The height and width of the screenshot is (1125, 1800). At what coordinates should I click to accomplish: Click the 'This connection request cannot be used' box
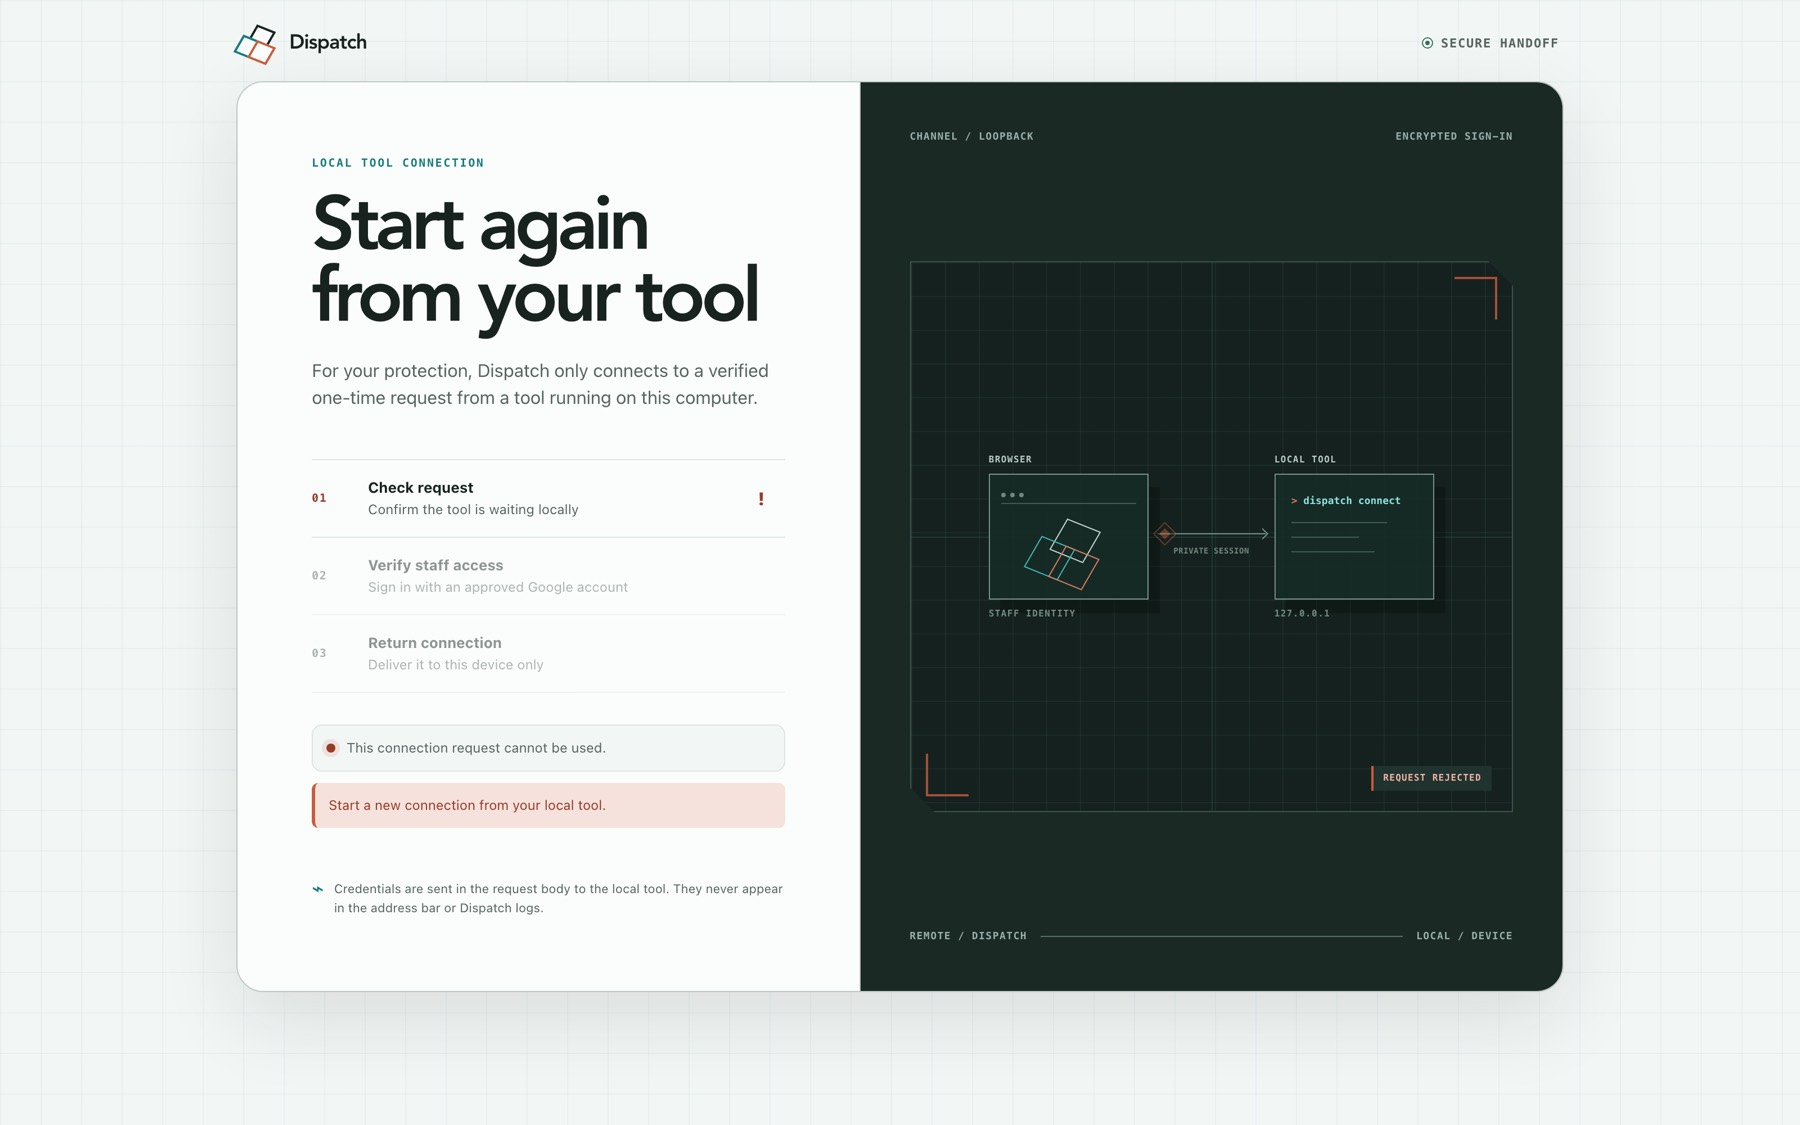[x=548, y=748]
